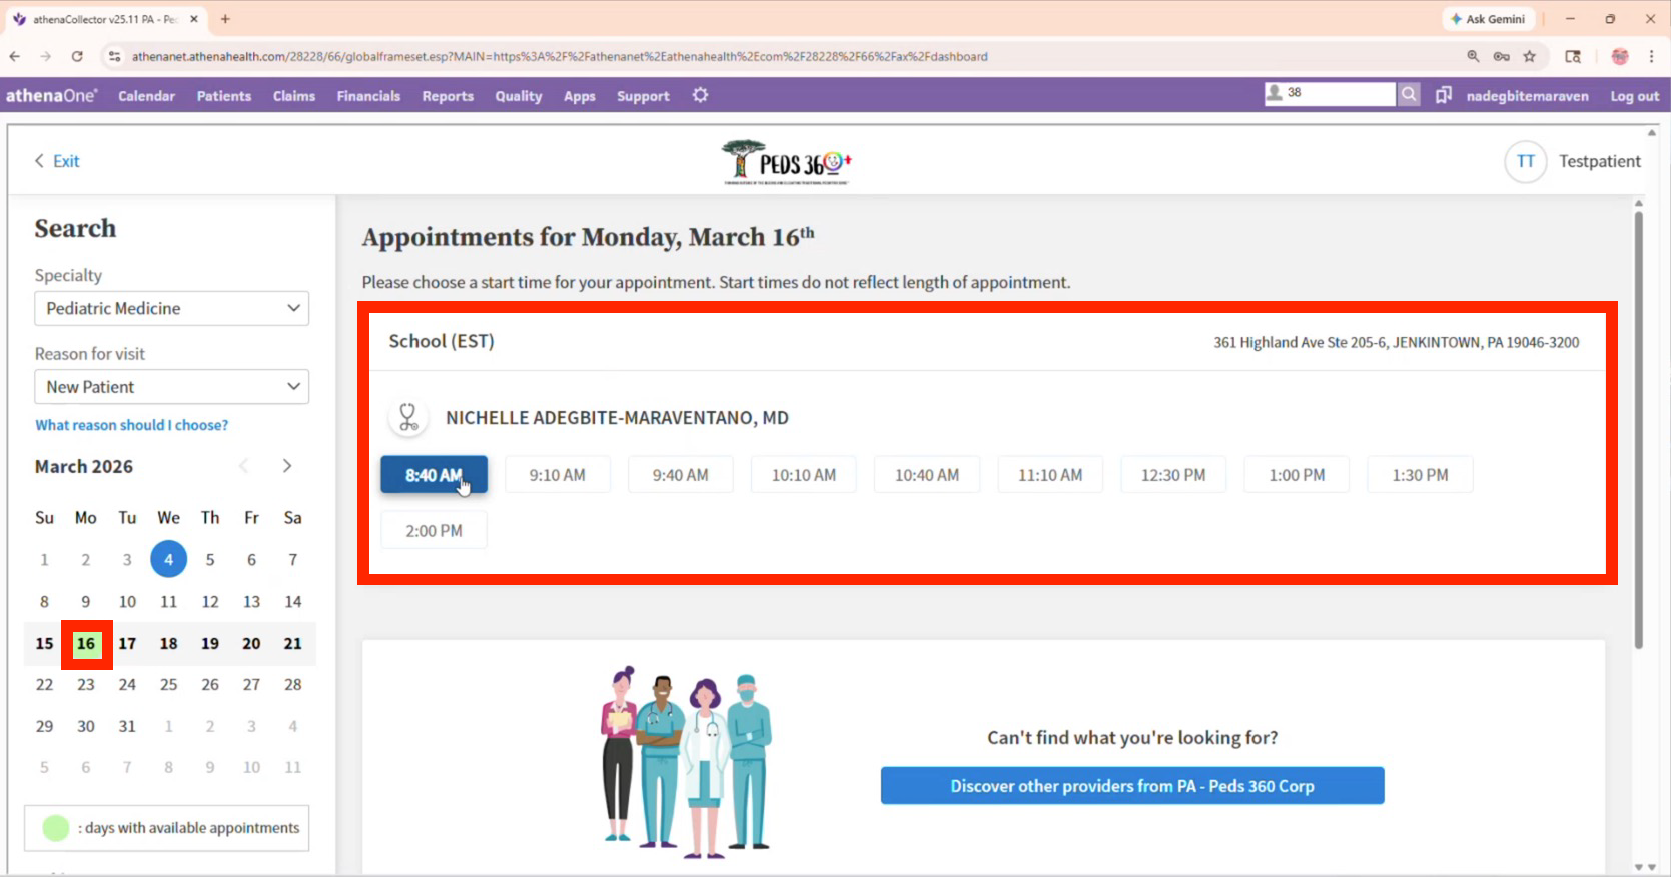Open the Support menu
The height and width of the screenshot is (879, 1671).
click(643, 96)
